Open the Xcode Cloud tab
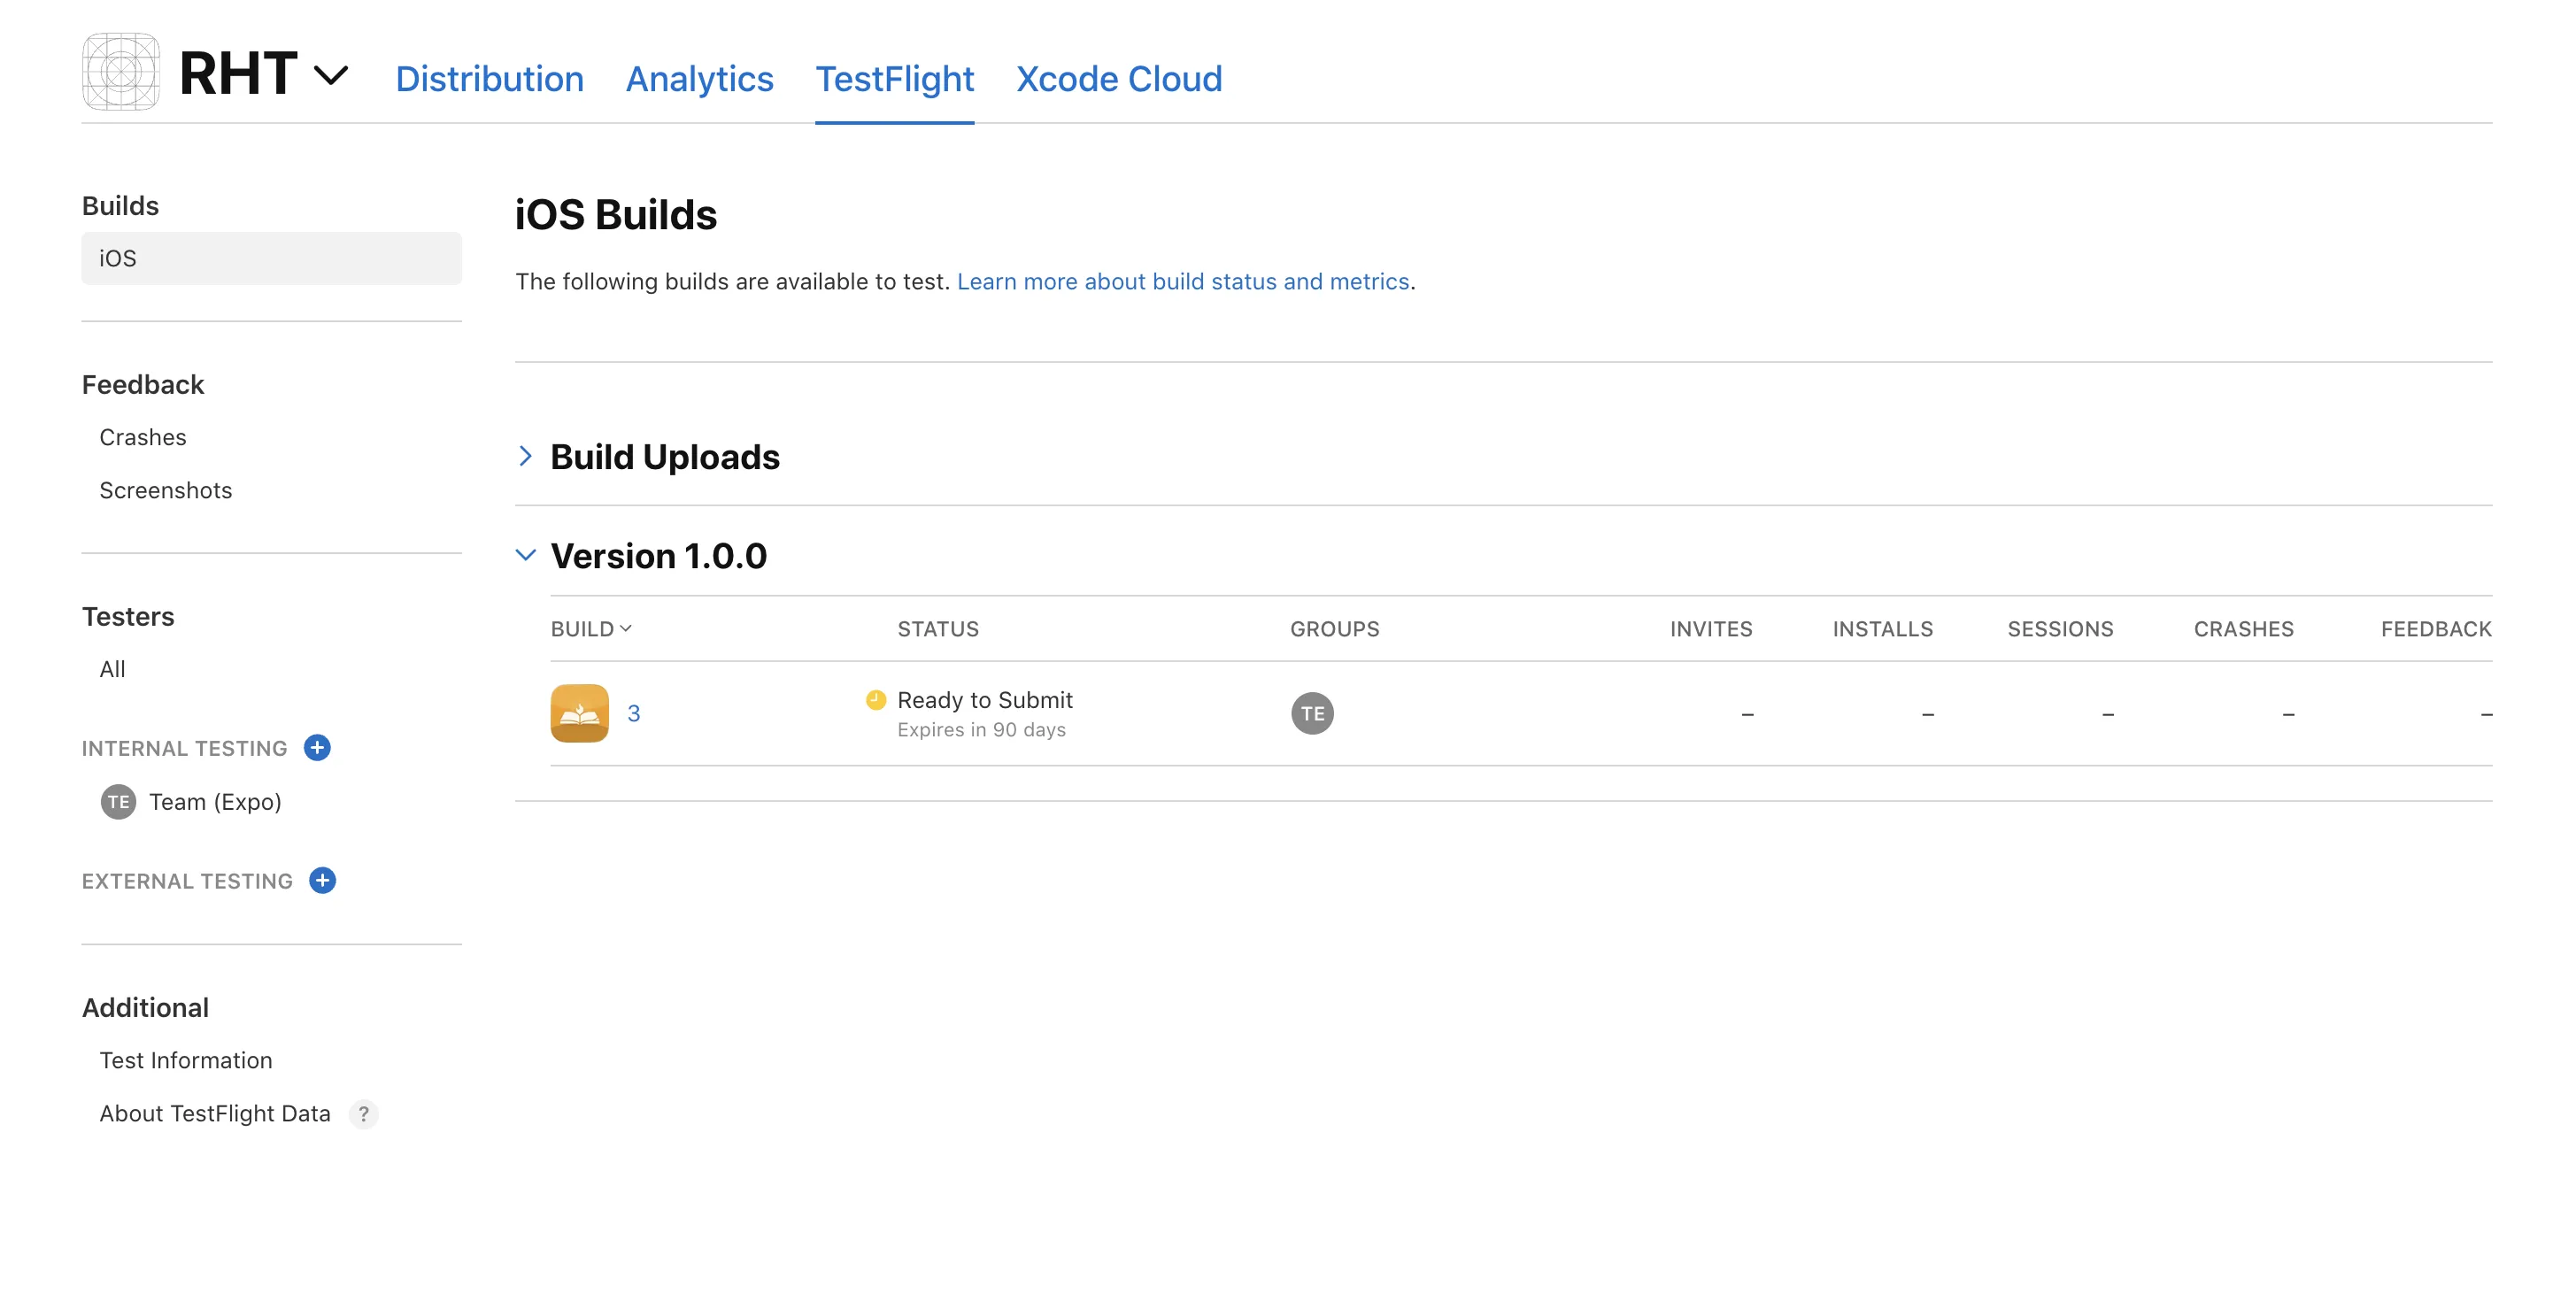 tap(1119, 78)
